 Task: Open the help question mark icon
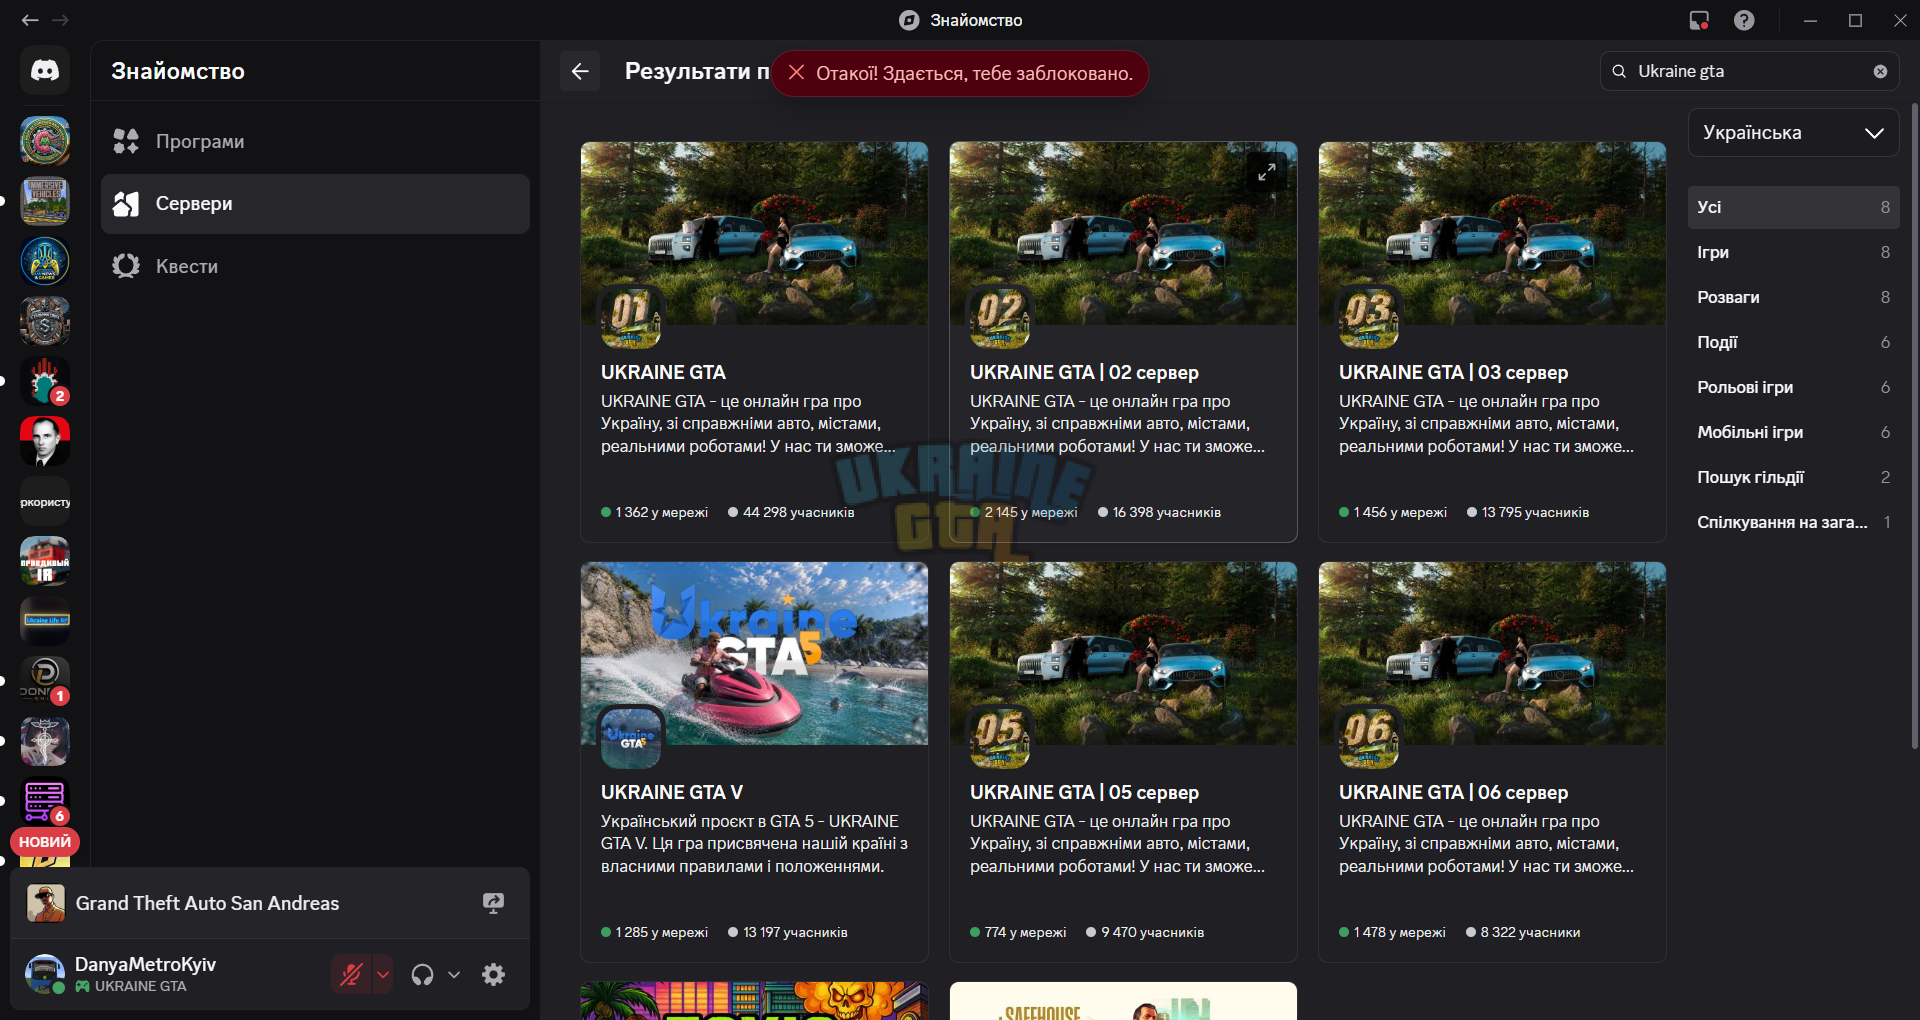tap(1744, 20)
